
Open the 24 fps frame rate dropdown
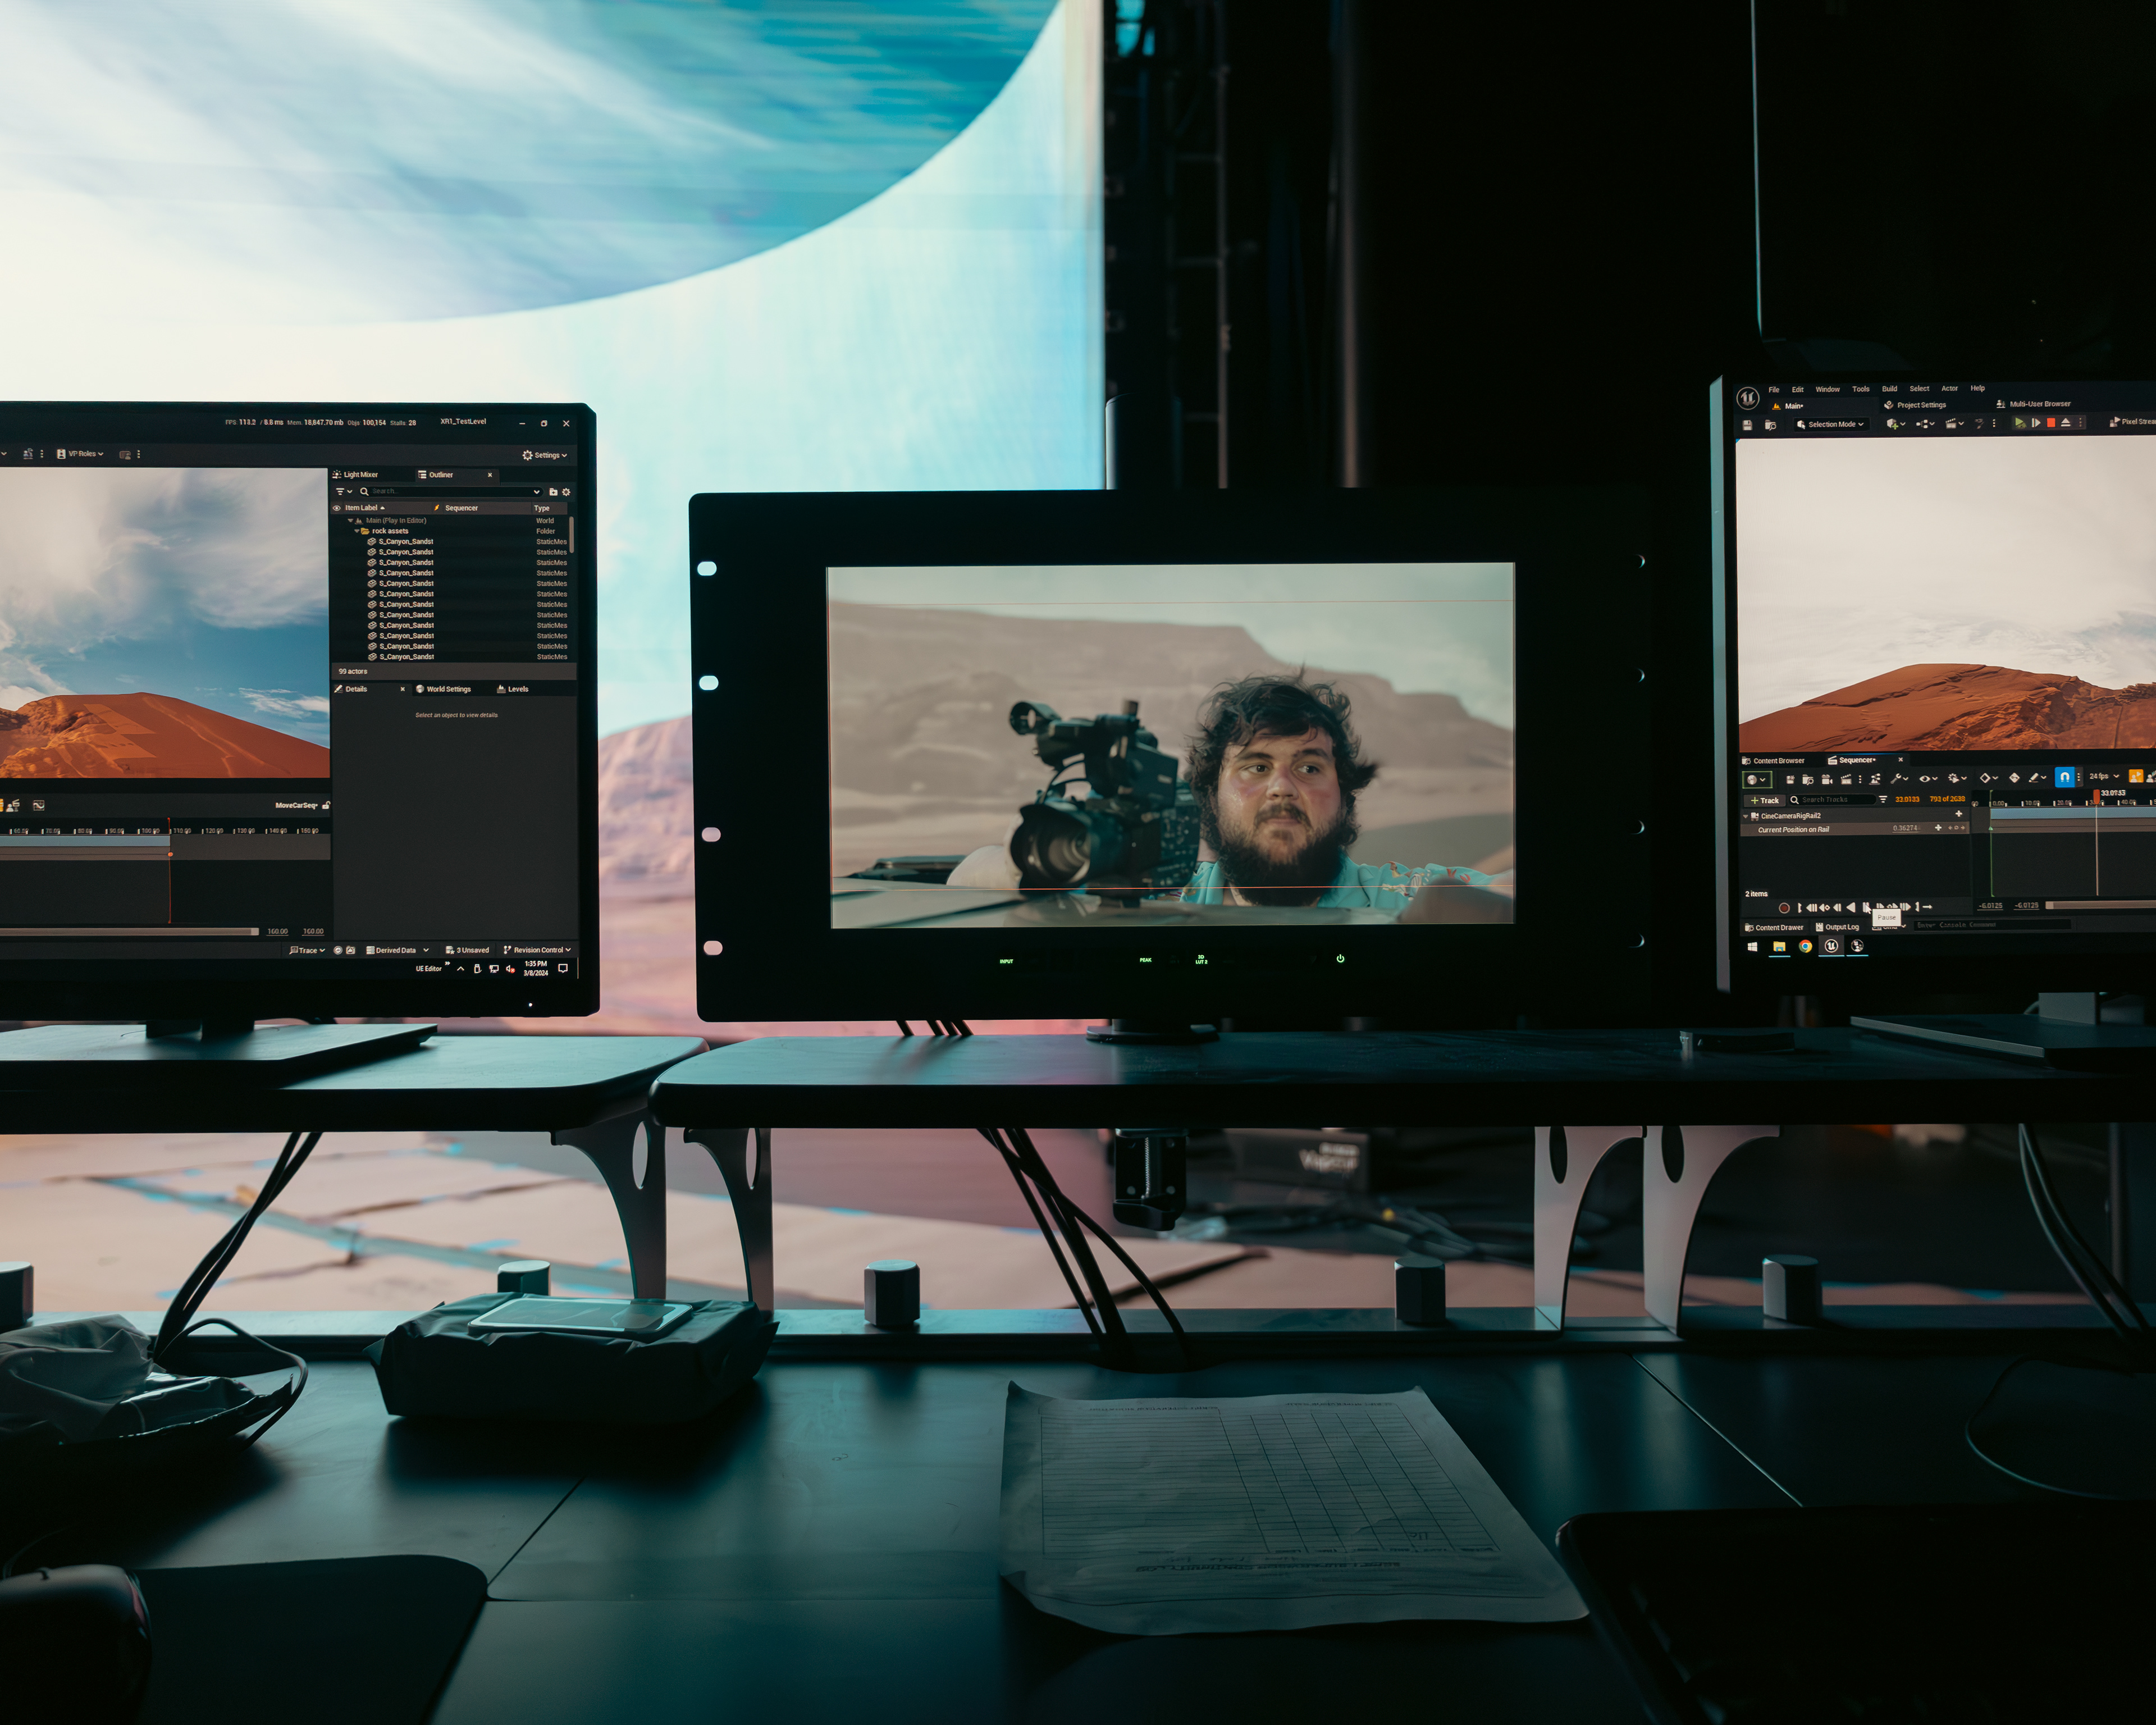click(2103, 777)
